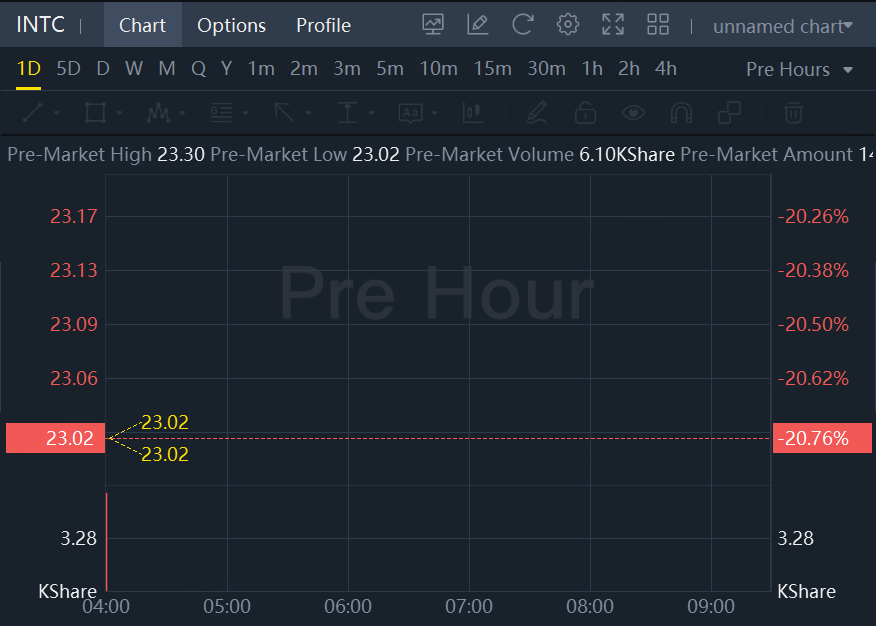Delete drawings with the trash icon
The width and height of the screenshot is (876, 626).
point(793,113)
